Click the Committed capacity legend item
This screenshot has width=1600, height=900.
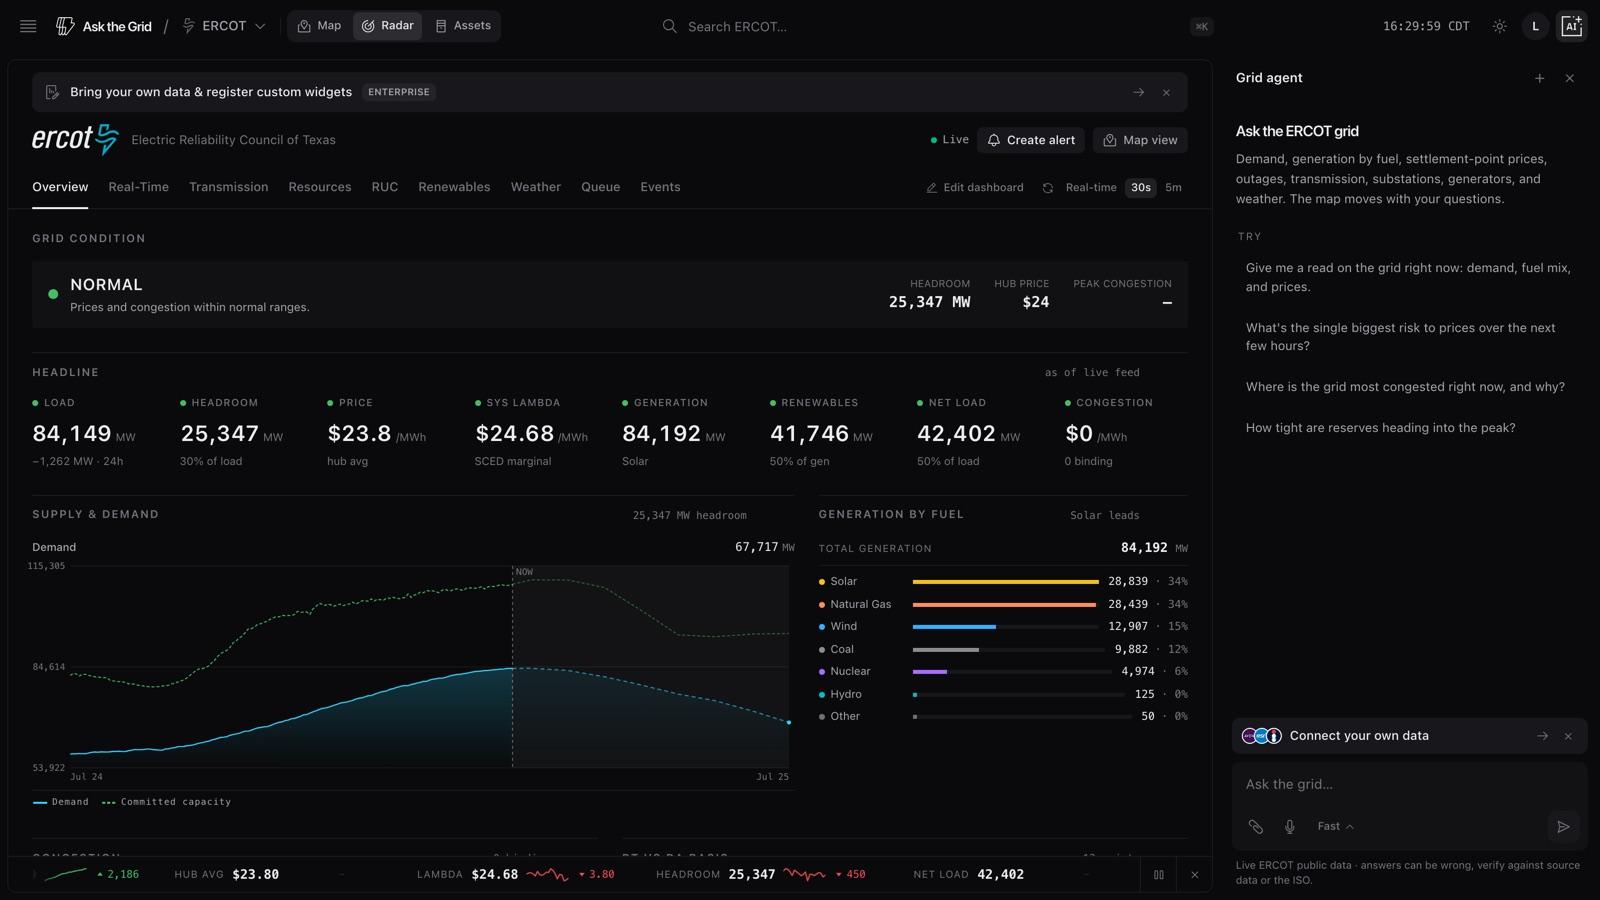pyautogui.click(x=166, y=802)
